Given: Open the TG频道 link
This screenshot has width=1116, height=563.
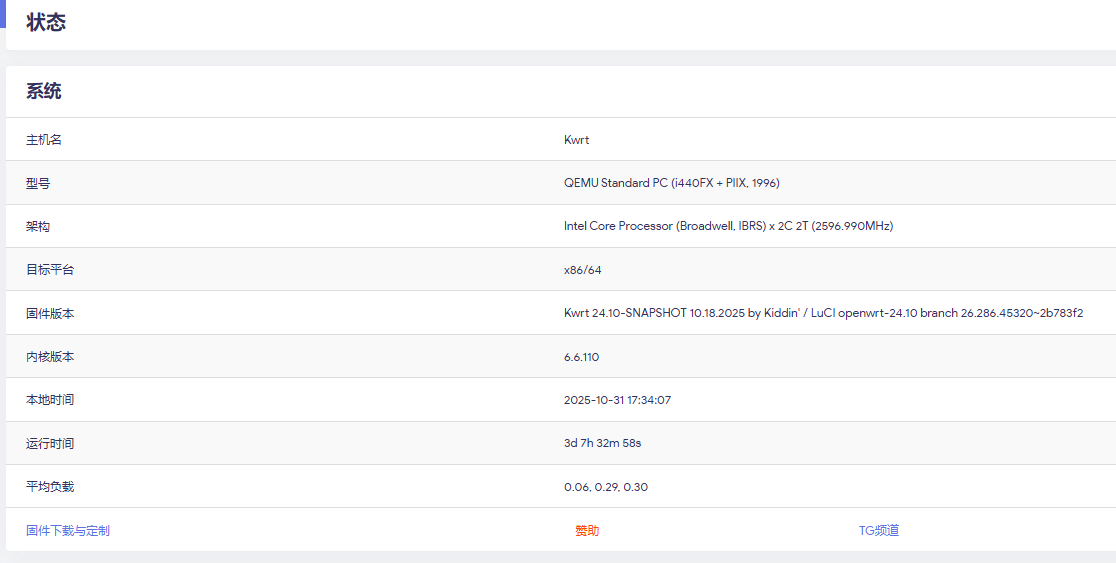Looking at the screenshot, I should (879, 530).
